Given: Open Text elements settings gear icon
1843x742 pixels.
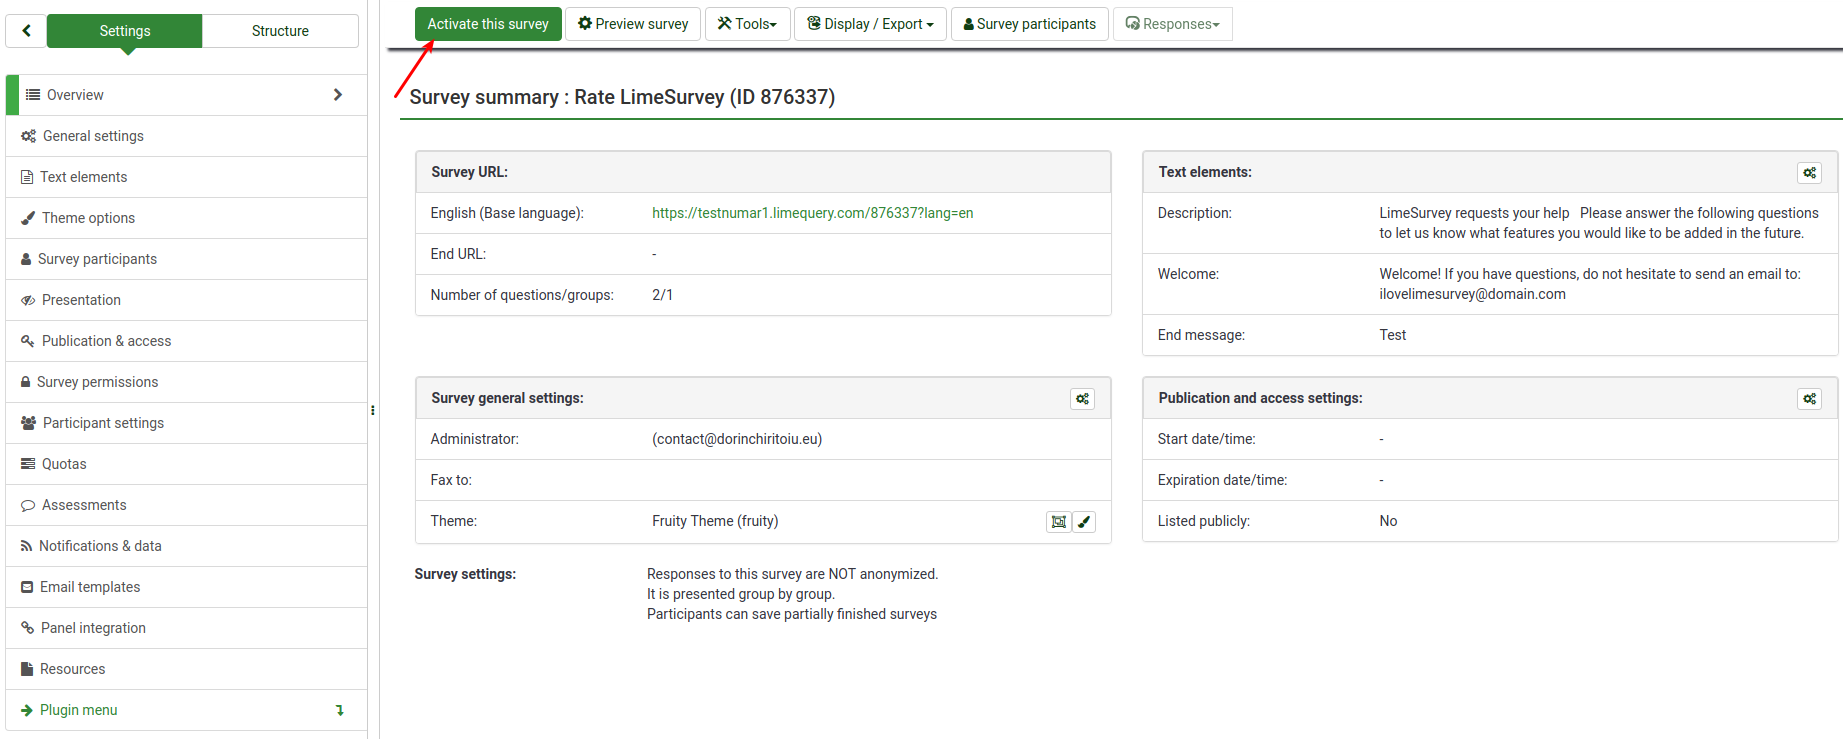Looking at the screenshot, I should (x=1809, y=173).
